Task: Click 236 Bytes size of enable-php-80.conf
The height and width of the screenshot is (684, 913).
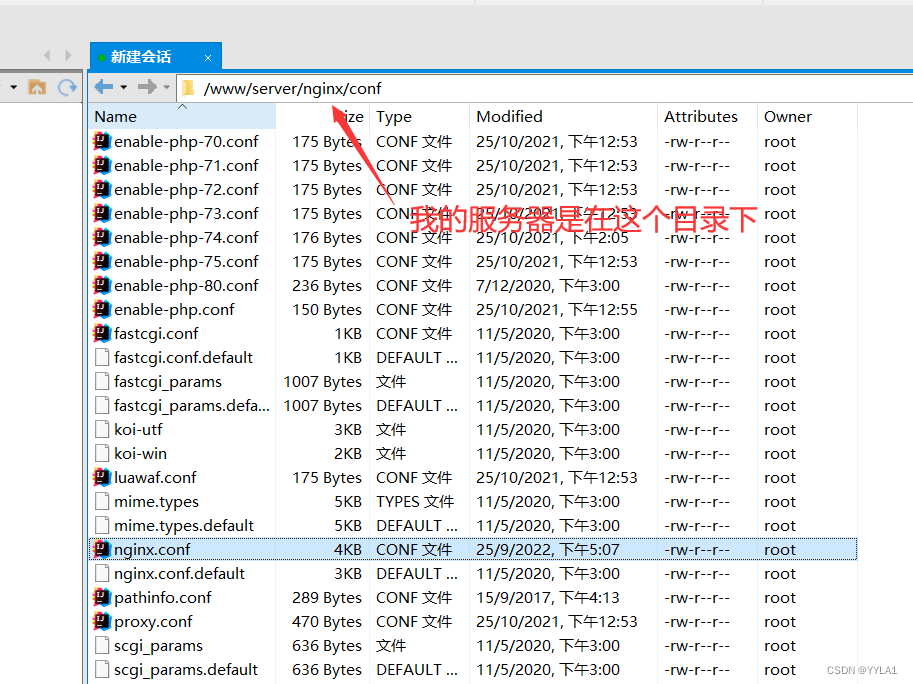Action: click(327, 286)
